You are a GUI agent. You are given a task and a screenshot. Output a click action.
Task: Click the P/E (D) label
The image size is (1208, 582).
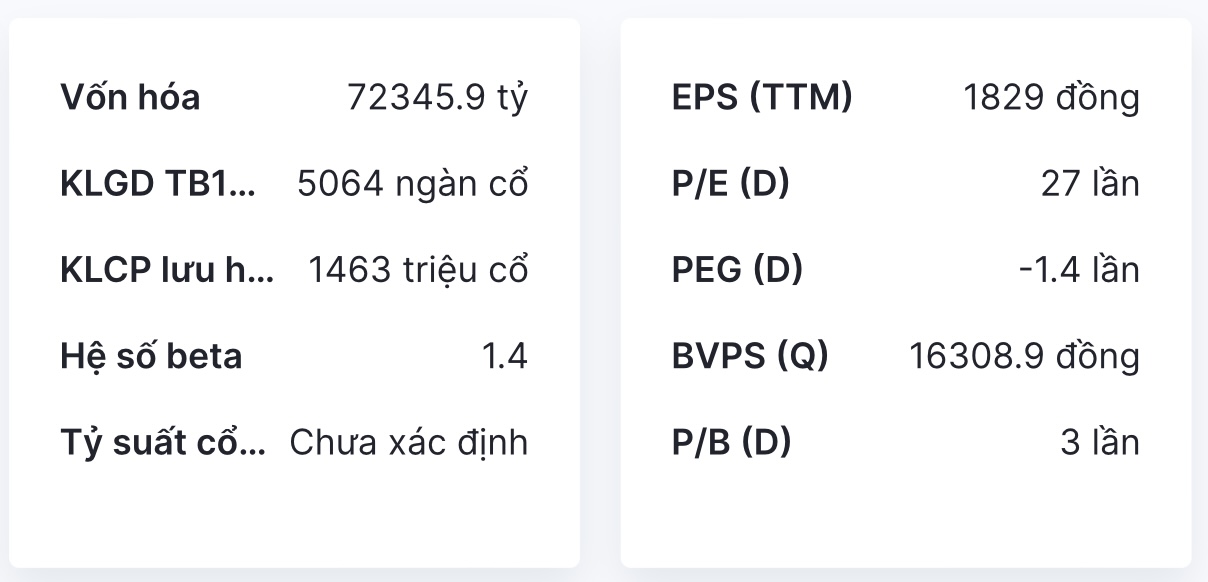click(x=730, y=184)
